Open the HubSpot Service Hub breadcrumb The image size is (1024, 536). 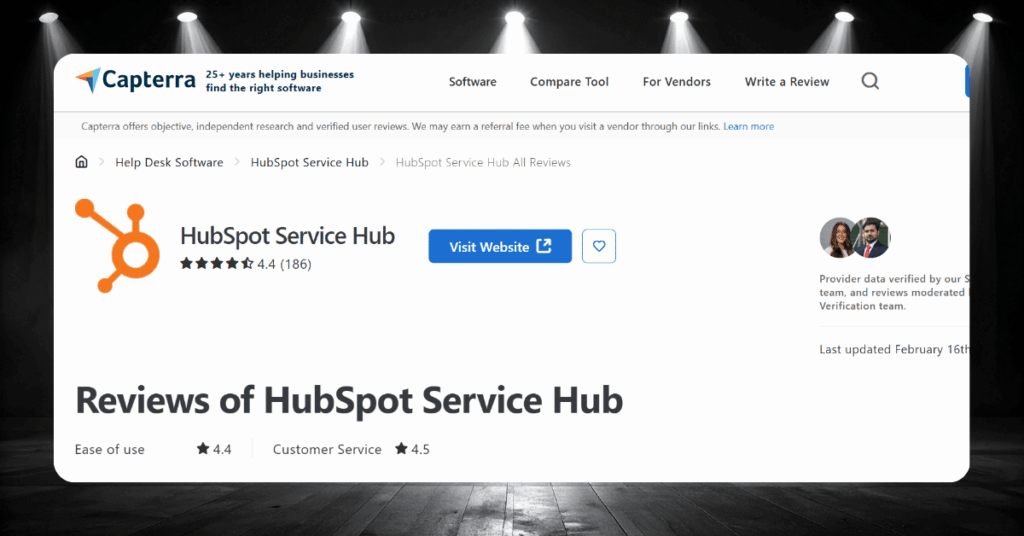coord(310,163)
